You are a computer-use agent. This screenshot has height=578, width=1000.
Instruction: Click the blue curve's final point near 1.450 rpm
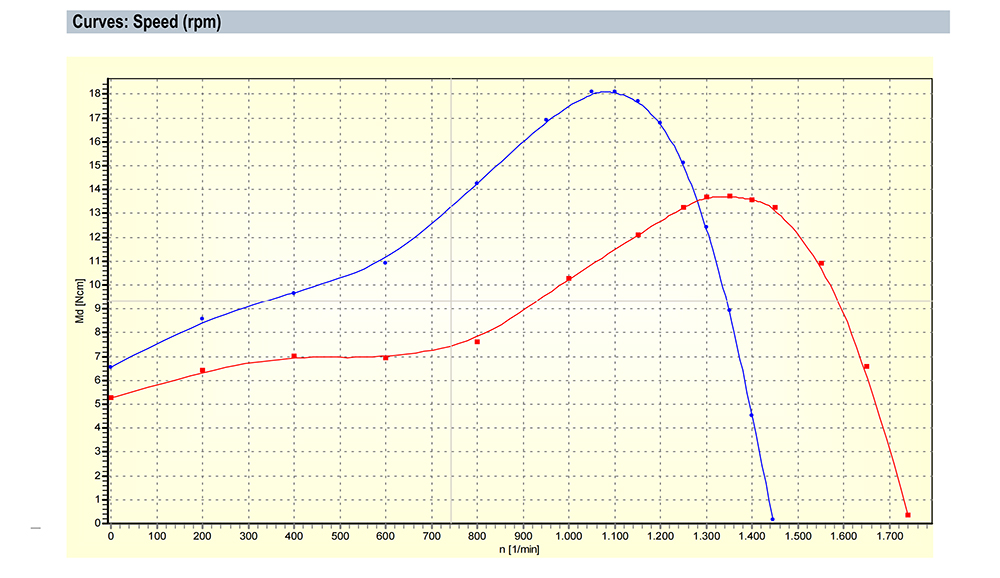point(773,519)
